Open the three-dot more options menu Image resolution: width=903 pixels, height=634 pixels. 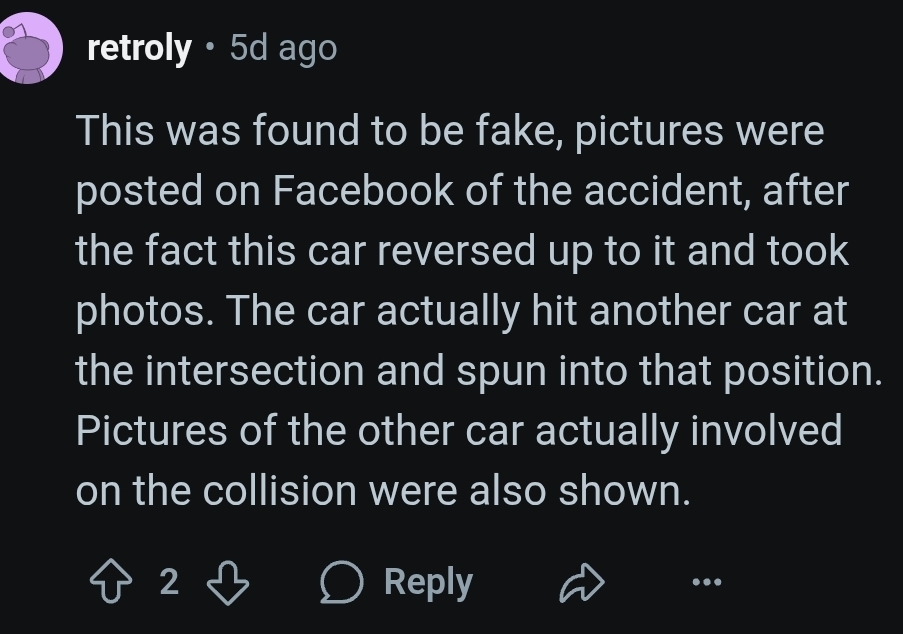(x=707, y=582)
